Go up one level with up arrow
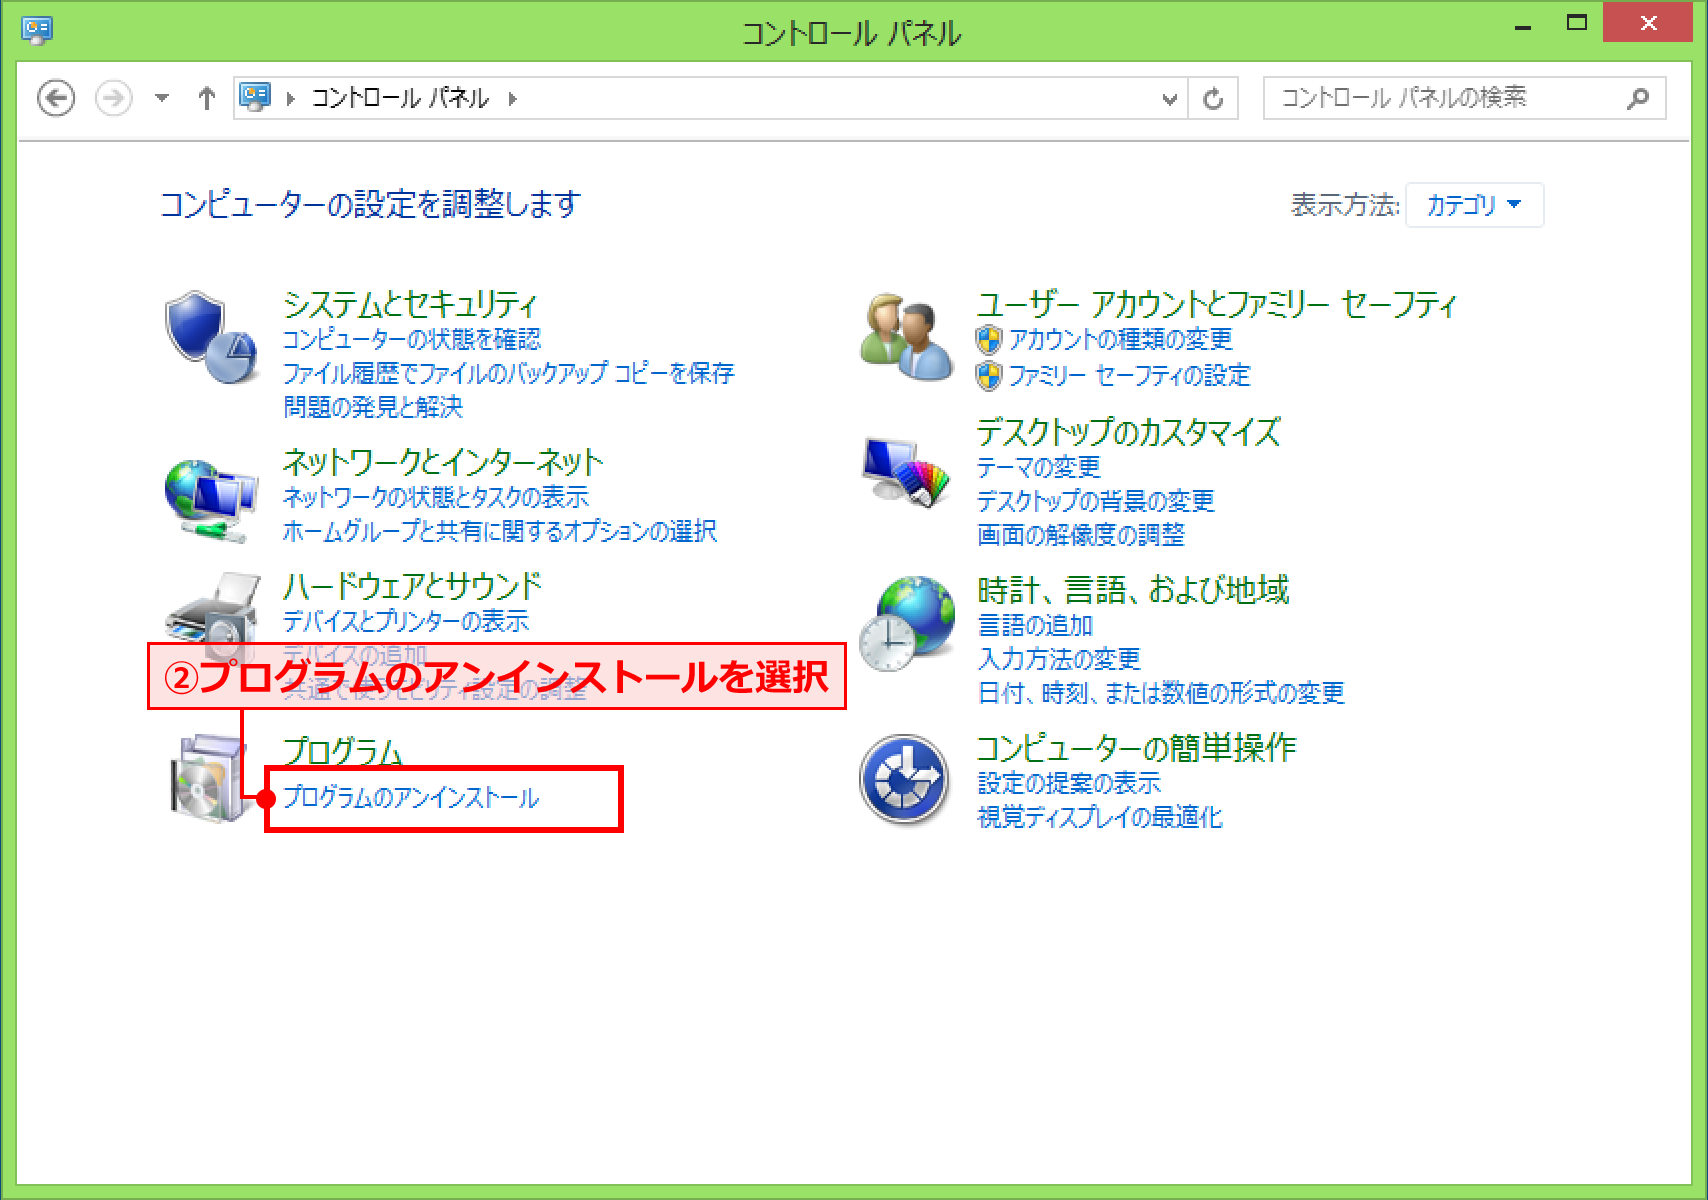This screenshot has height=1200, width=1708. pyautogui.click(x=207, y=98)
